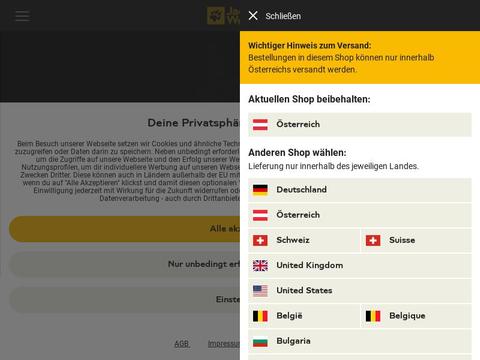Select the Bulgaria shop

pyautogui.click(x=360, y=341)
